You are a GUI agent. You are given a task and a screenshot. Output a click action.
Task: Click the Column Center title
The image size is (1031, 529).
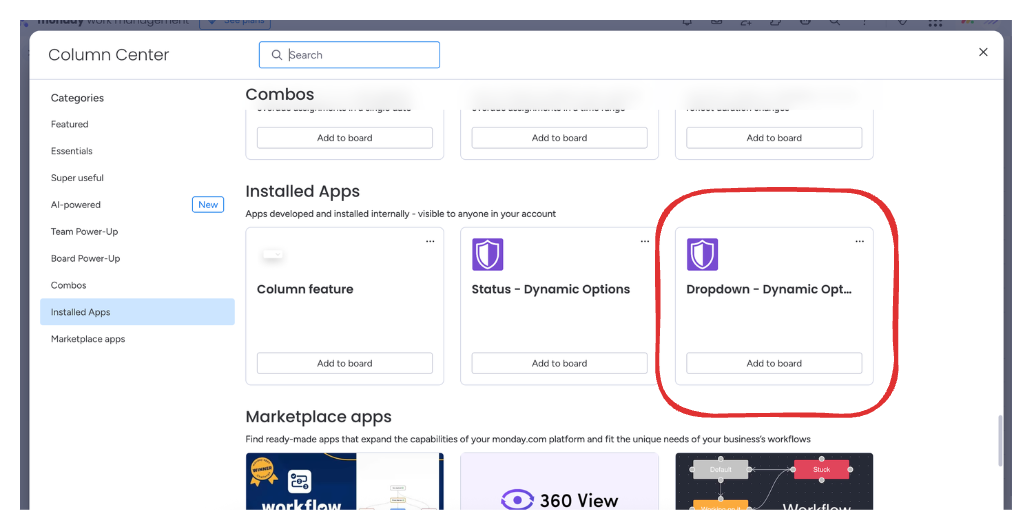(x=108, y=55)
